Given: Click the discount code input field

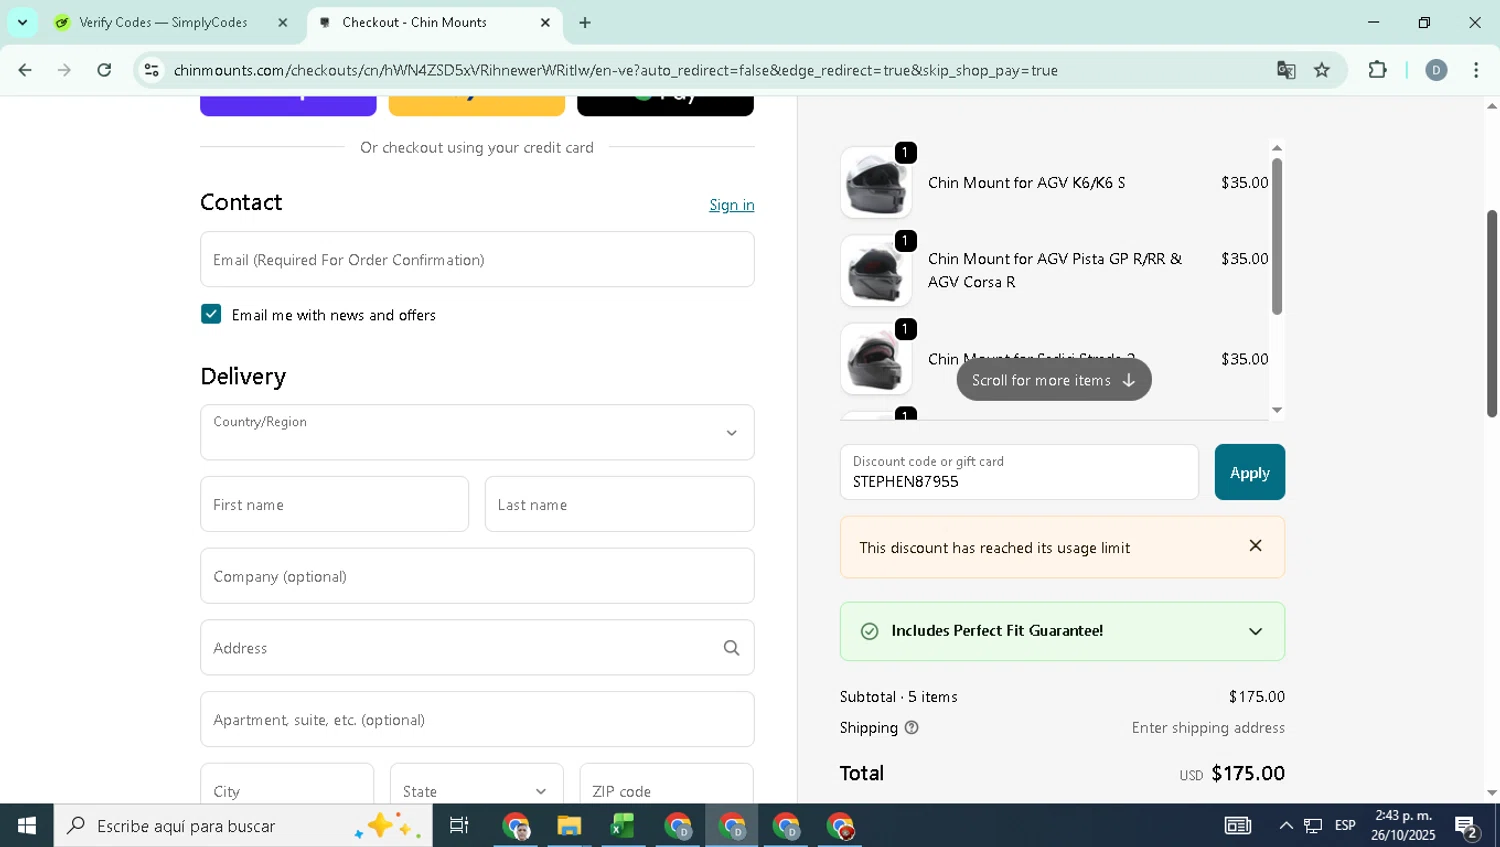Looking at the screenshot, I should point(1019,472).
